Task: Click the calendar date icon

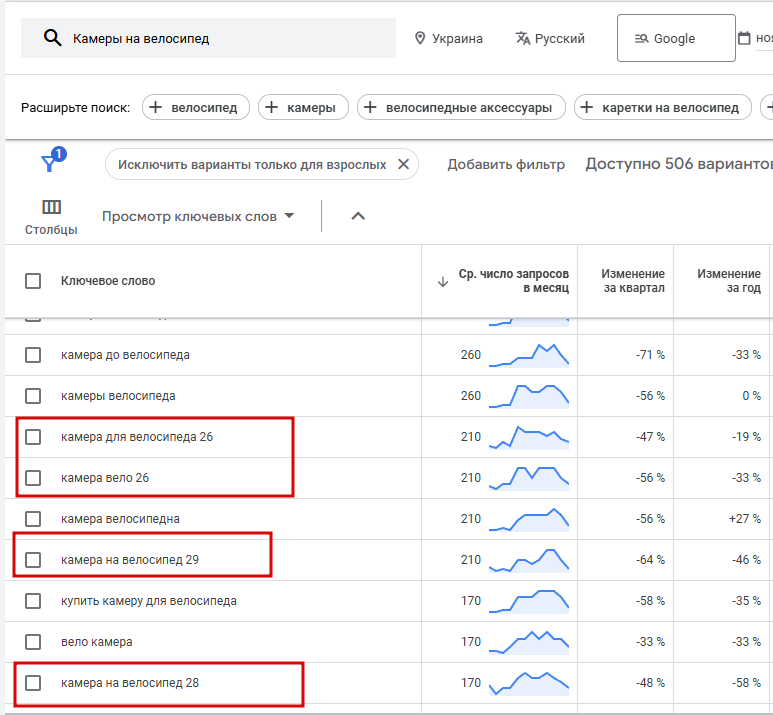Action: pyautogui.click(x=743, y=39)
